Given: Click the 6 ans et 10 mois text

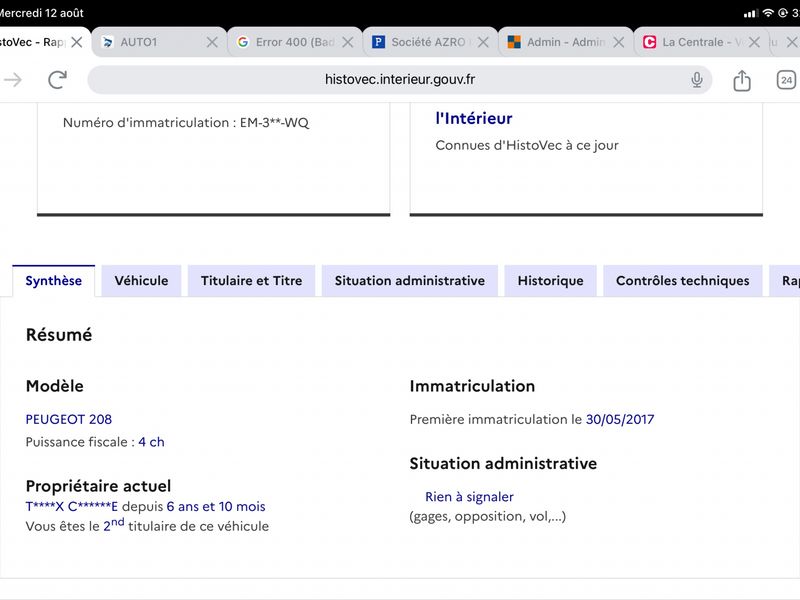Looking at the screenshot, I should coord(216,507).
